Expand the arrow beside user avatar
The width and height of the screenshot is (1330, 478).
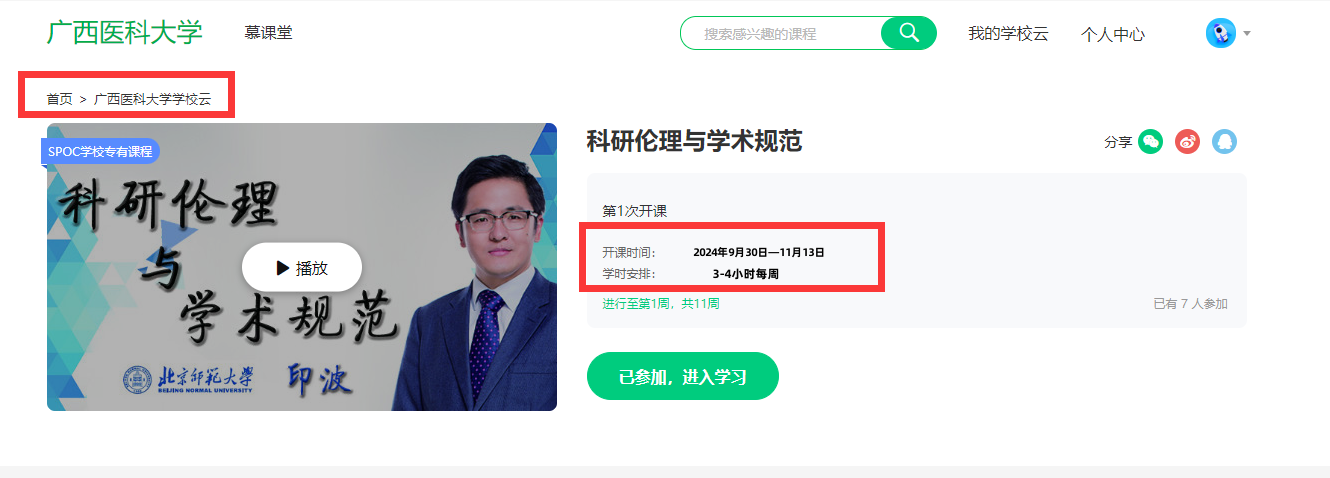click(1247, 34)
